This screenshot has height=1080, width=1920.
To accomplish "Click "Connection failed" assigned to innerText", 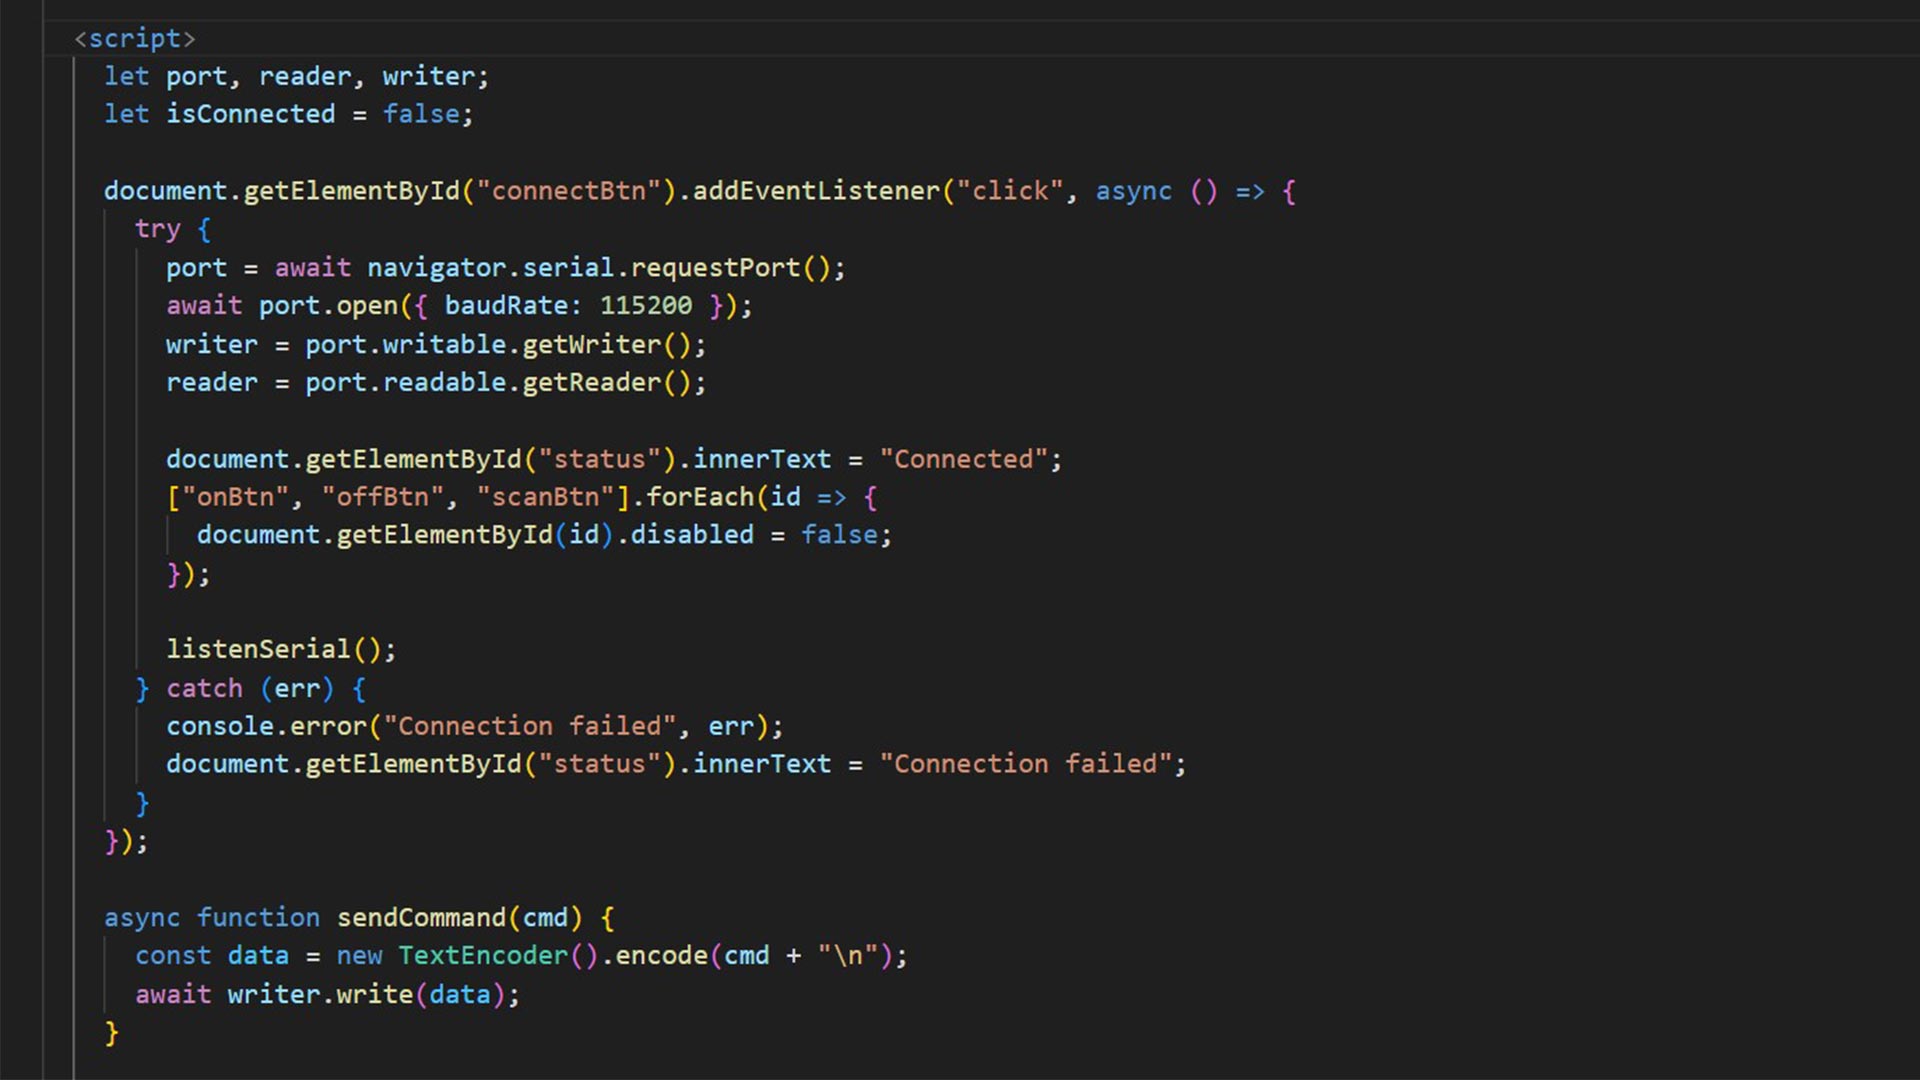I will 1025,765.
